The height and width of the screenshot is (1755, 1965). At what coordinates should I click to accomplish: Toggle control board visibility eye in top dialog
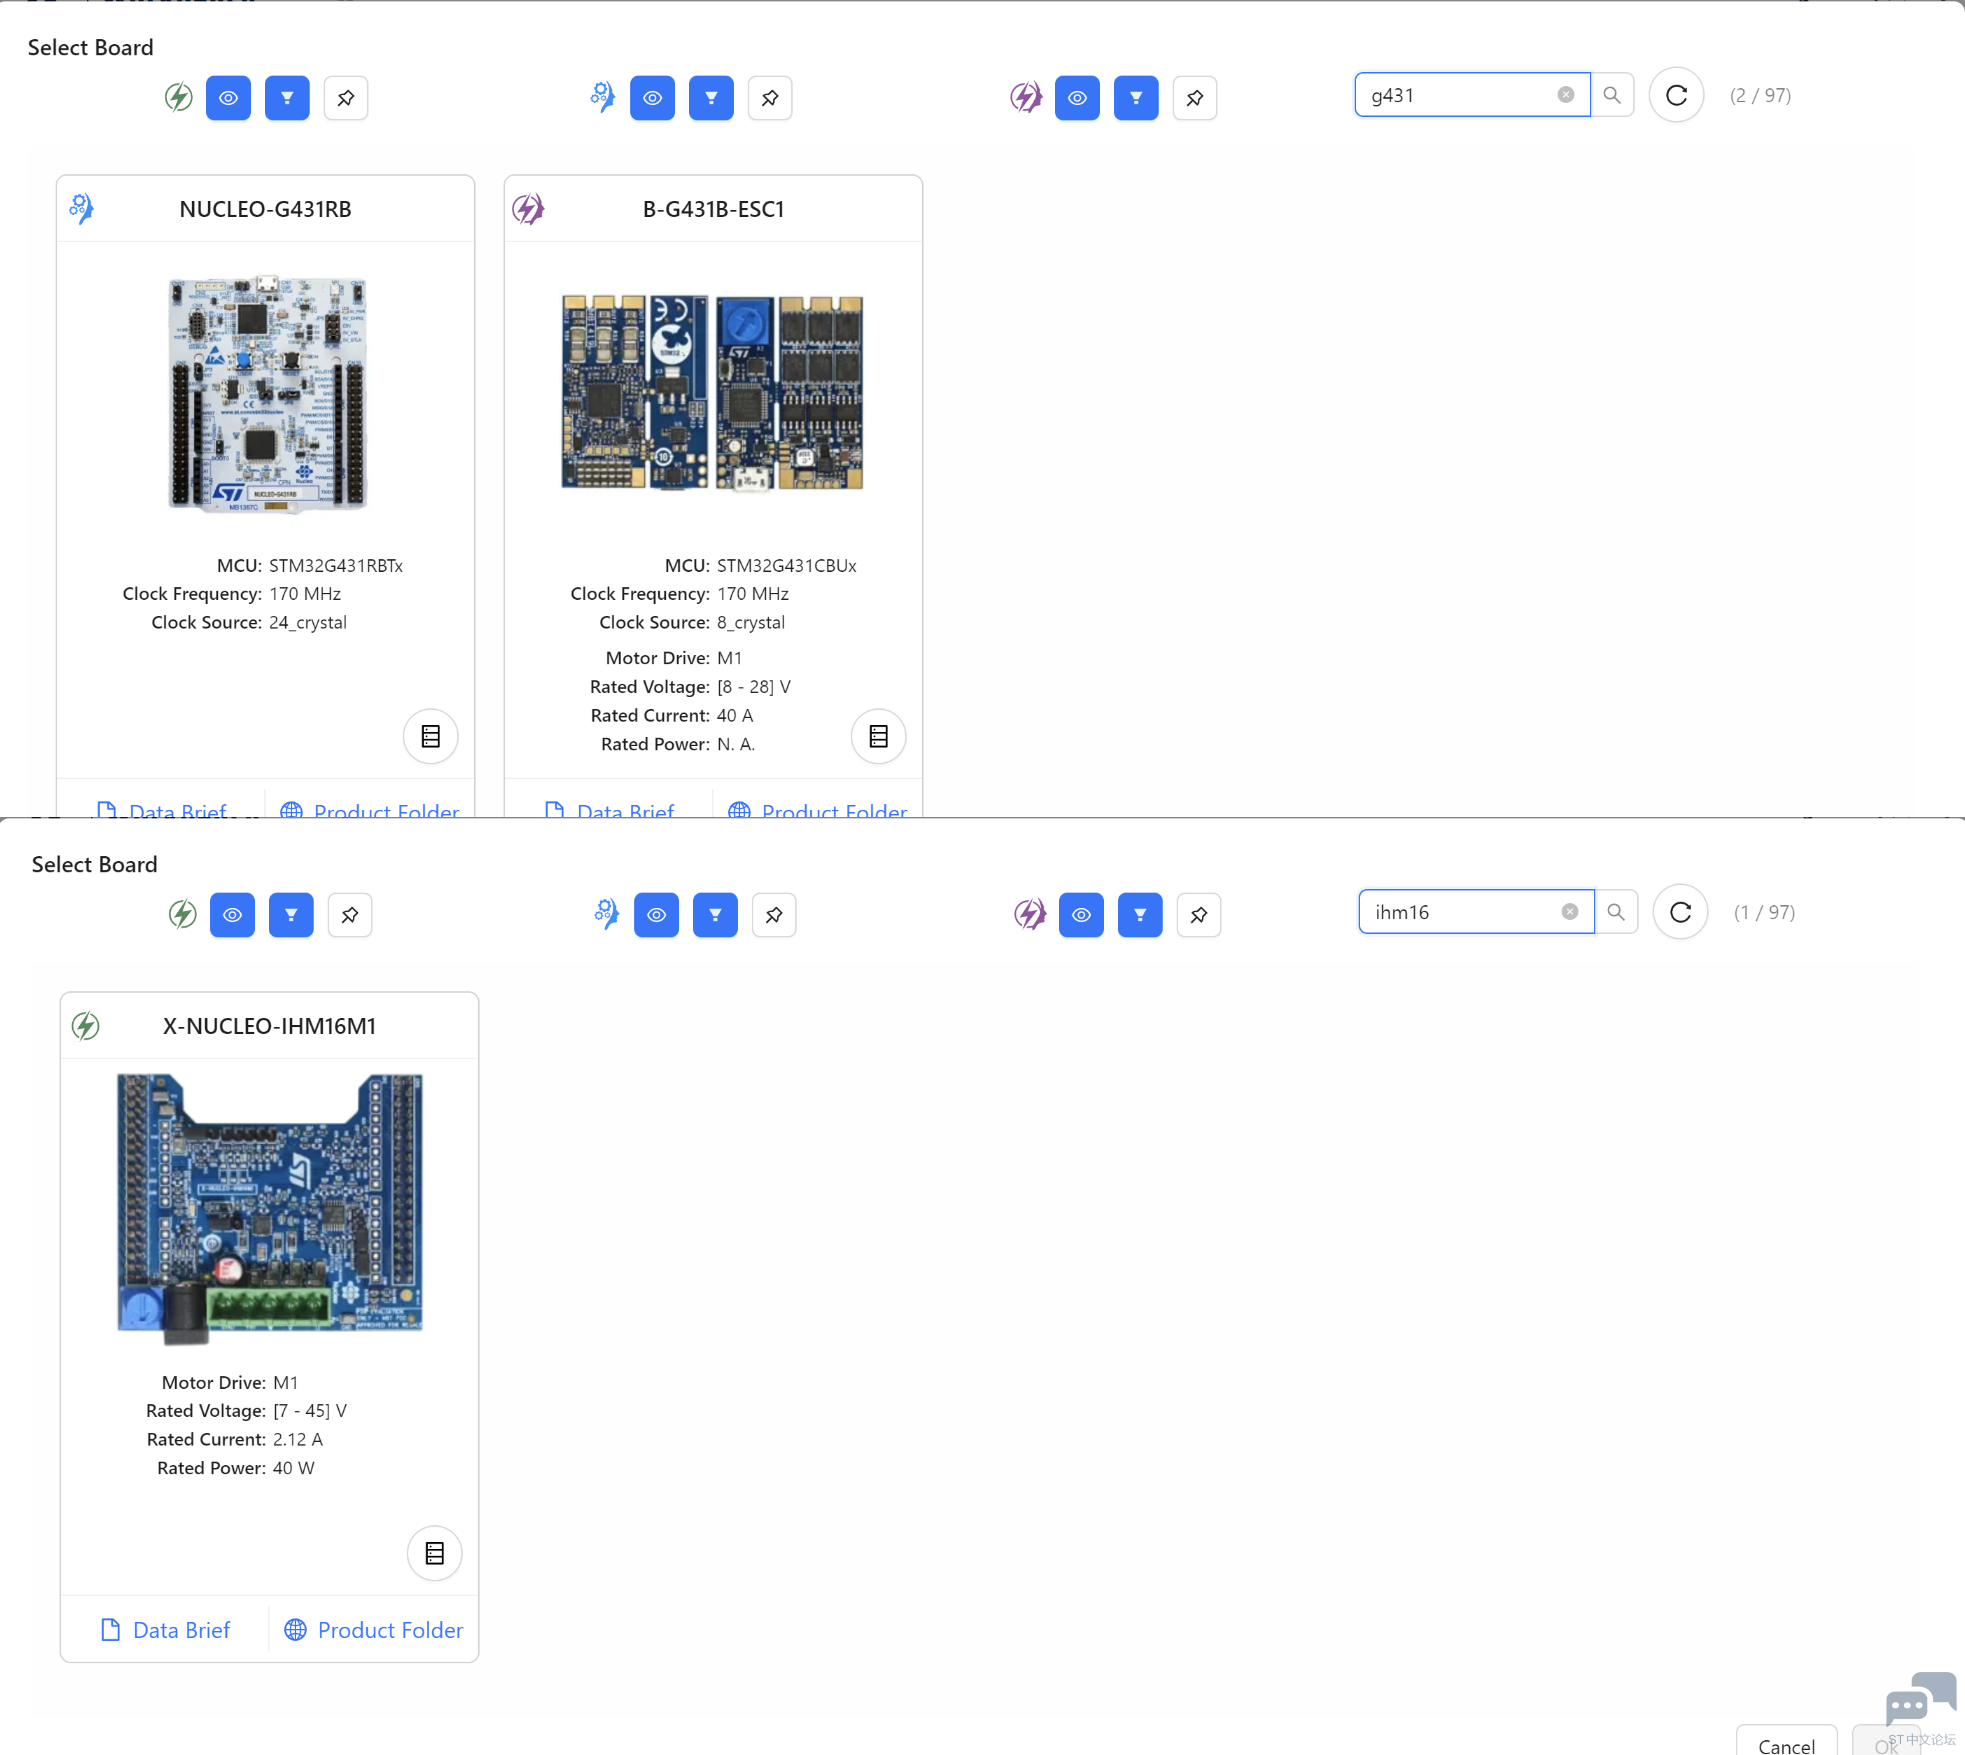pos(652,98)
